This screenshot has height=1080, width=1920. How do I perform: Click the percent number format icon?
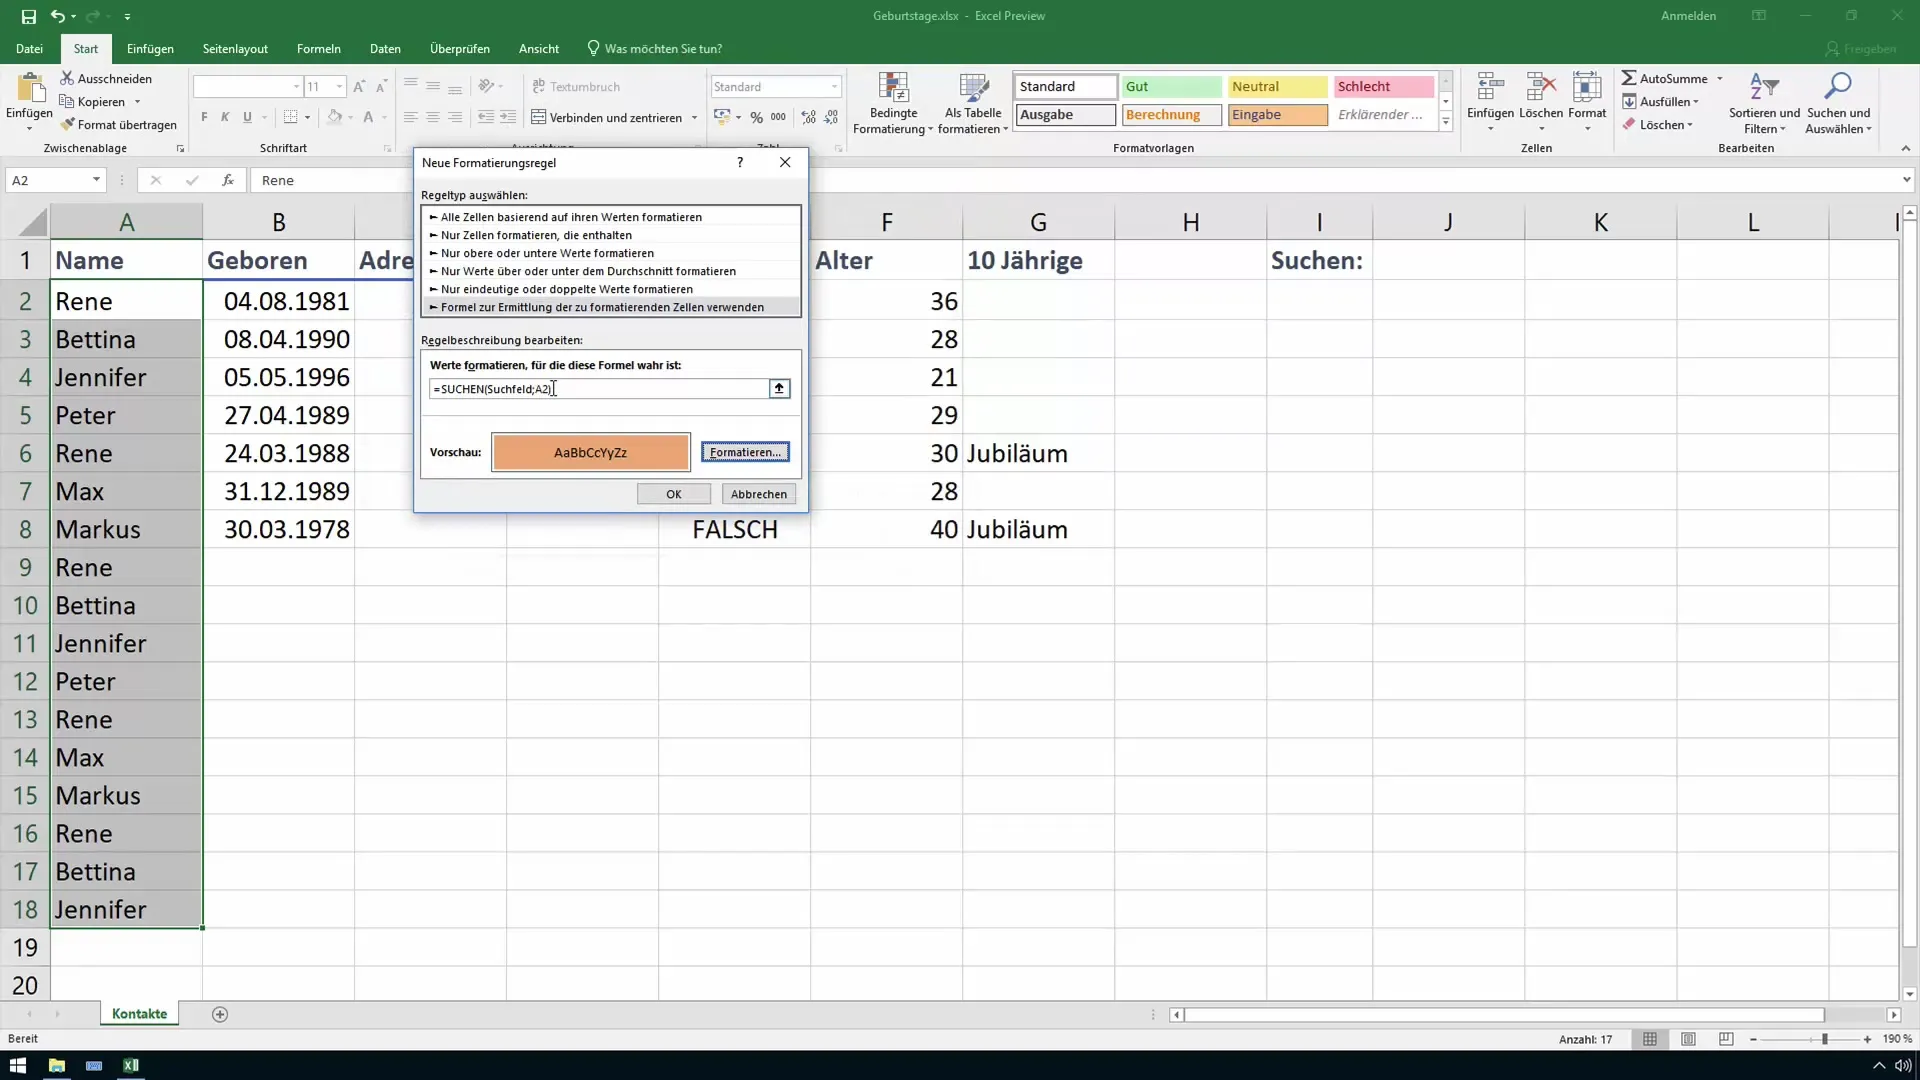(x=757, y=117)
